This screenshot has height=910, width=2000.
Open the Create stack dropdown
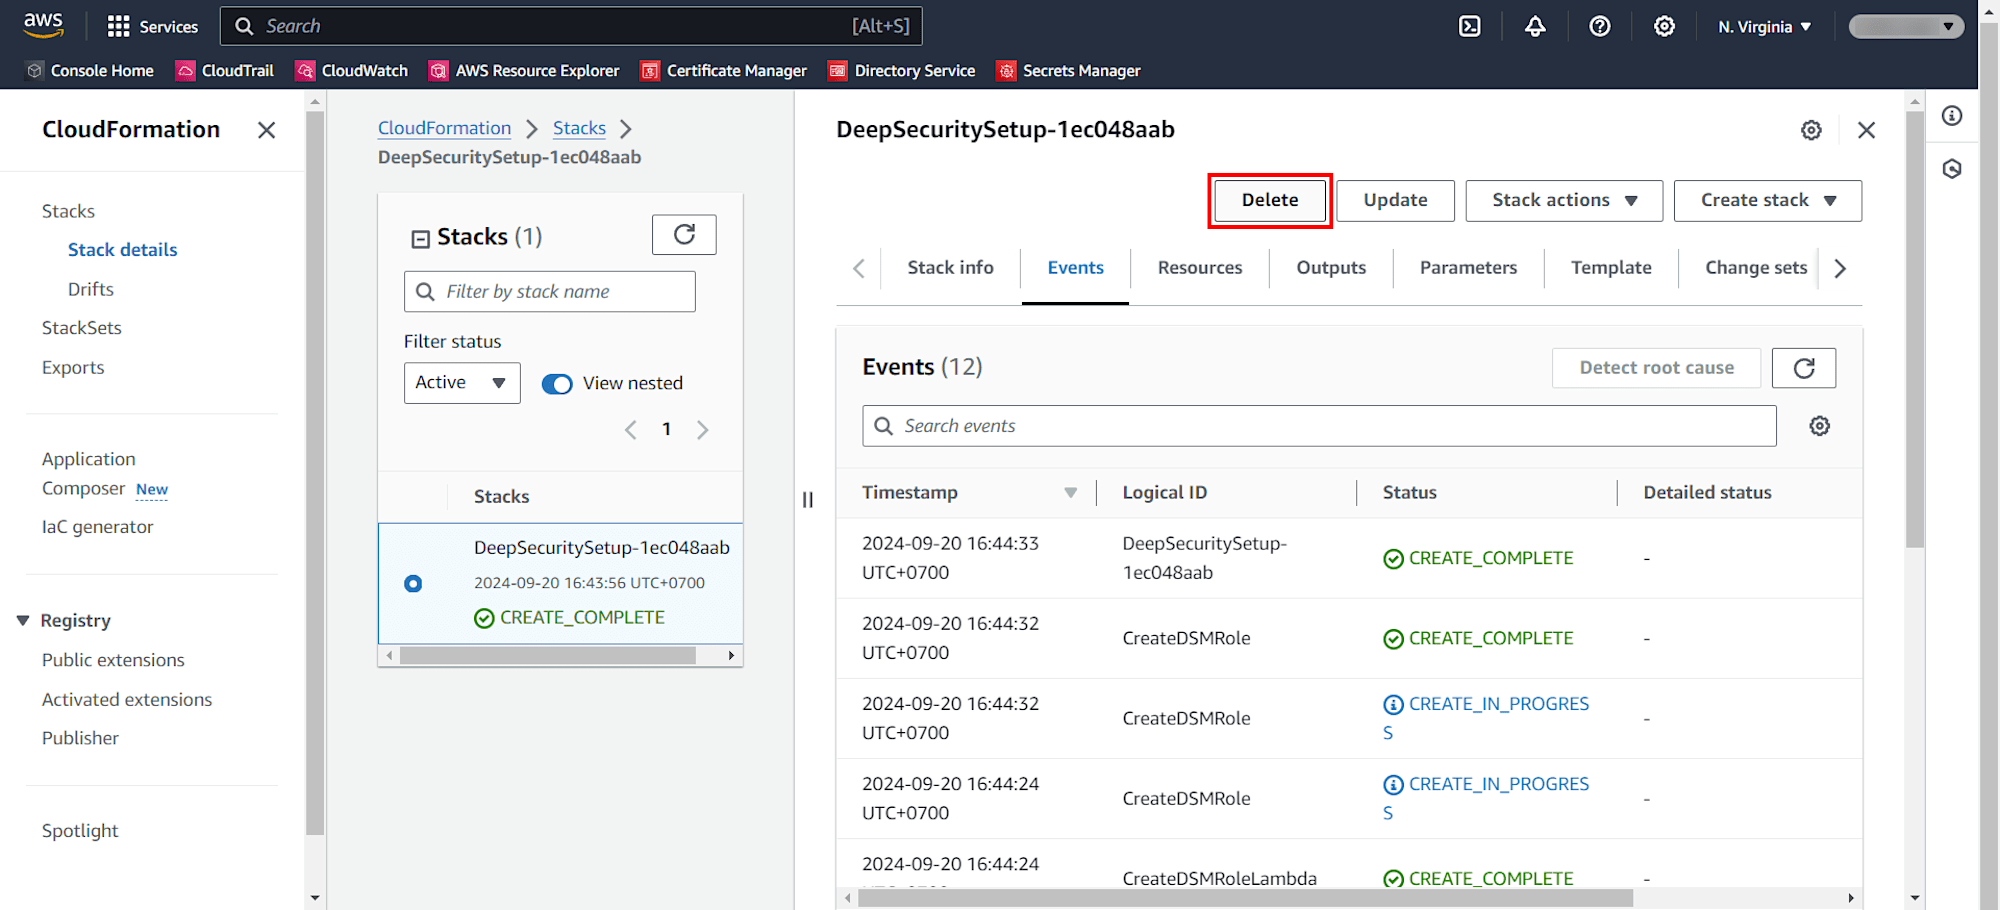pos(1768,201)
